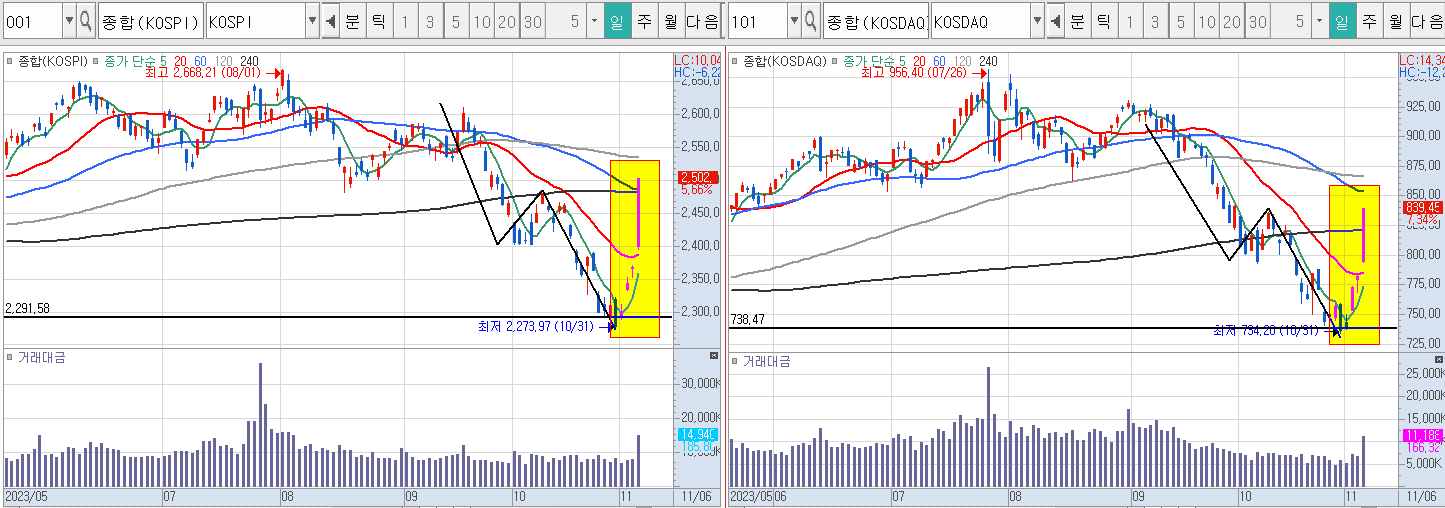Click the square marker before 종합(KOSPI) legend
Image resolution: width=1445 pixels, height=508 pixels.
pyautogui.click(x=11, y=61)
